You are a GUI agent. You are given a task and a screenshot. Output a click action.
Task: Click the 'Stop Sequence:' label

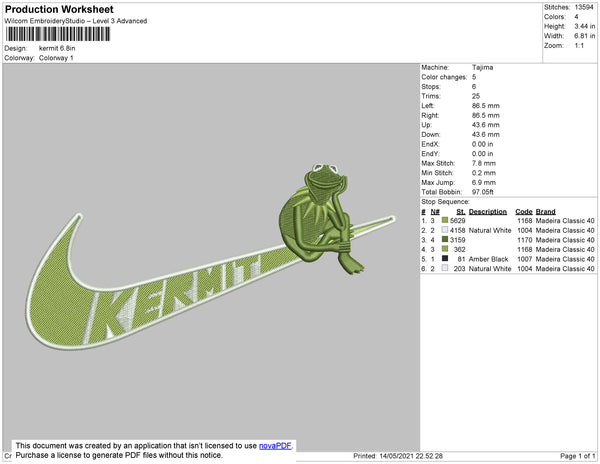[x=445, y=202]
